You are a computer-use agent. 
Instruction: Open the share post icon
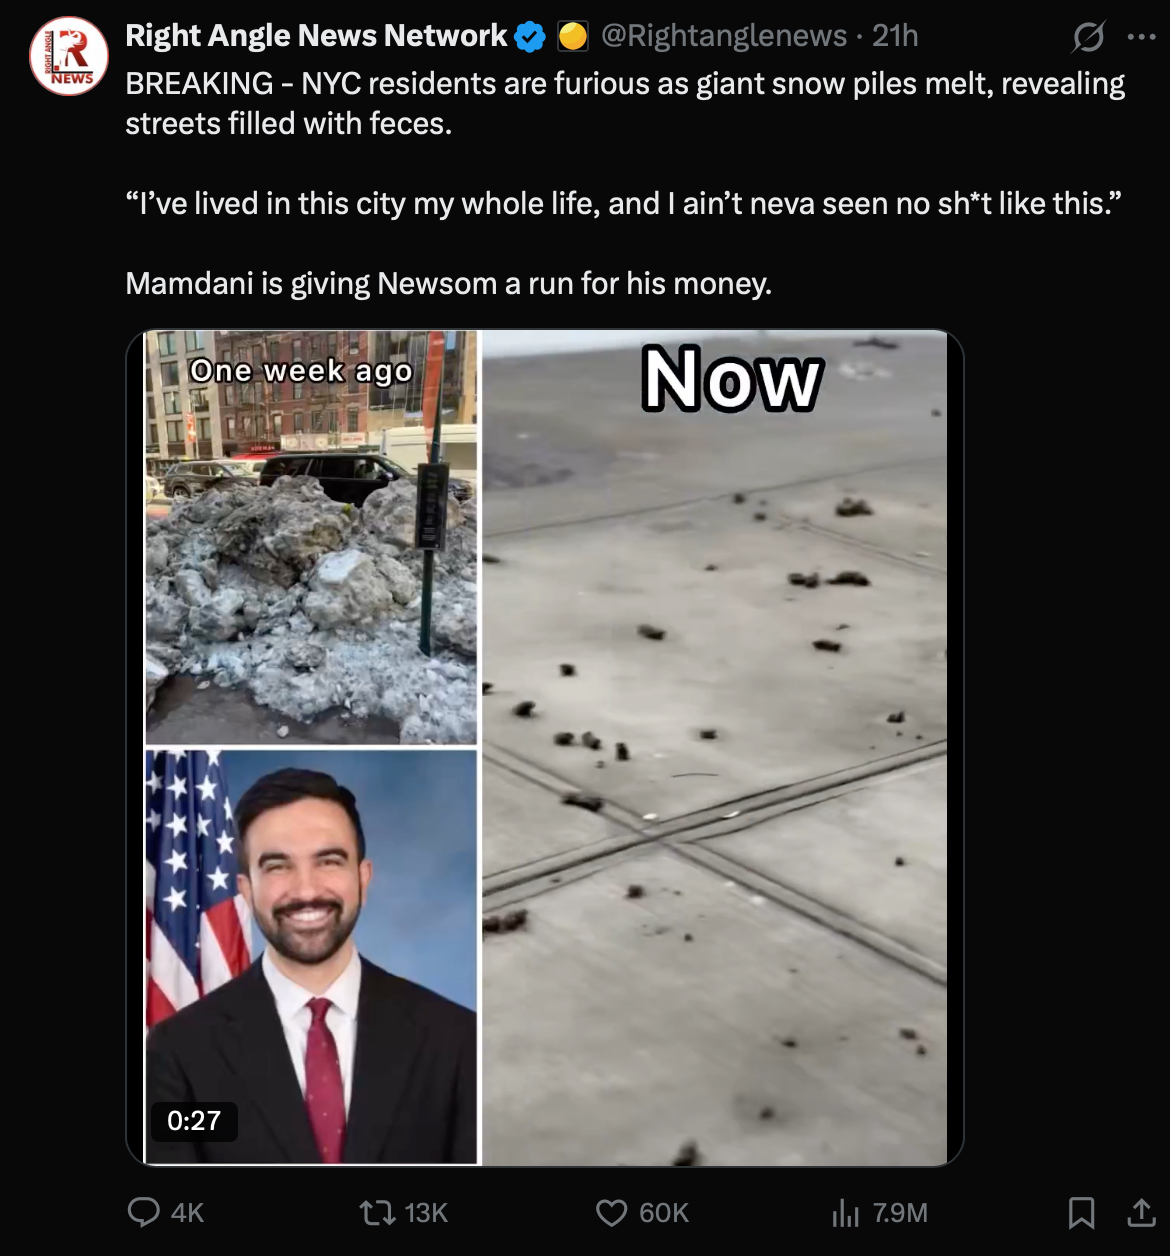[x=1141, y=1212]
